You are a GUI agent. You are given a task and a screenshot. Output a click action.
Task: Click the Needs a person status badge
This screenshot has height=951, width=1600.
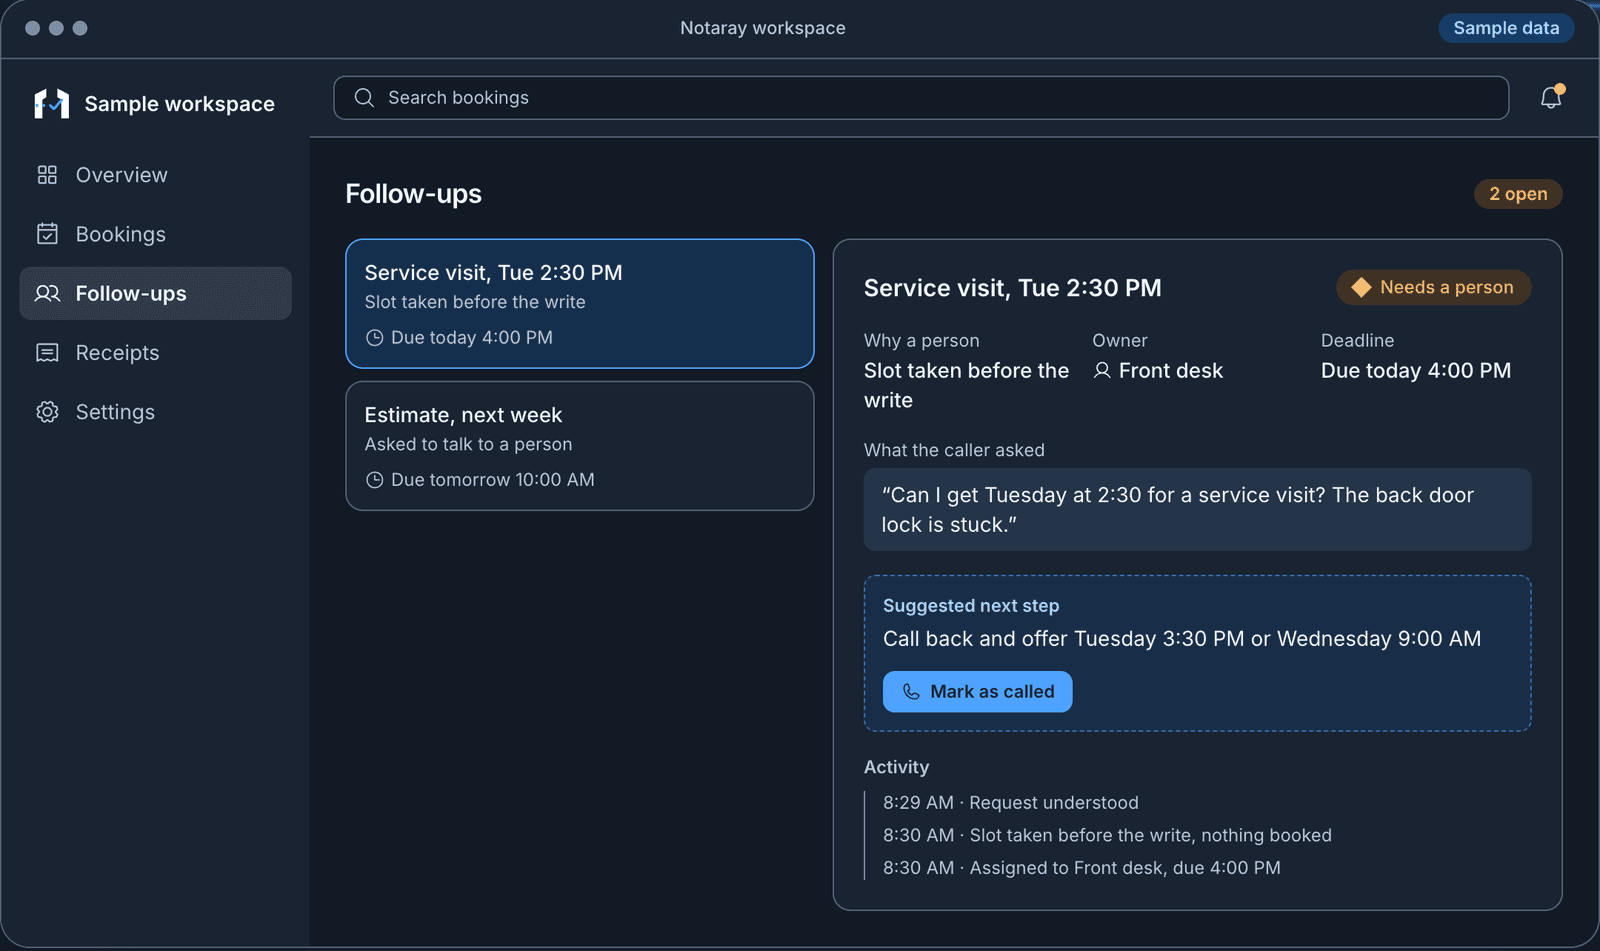1433,288
